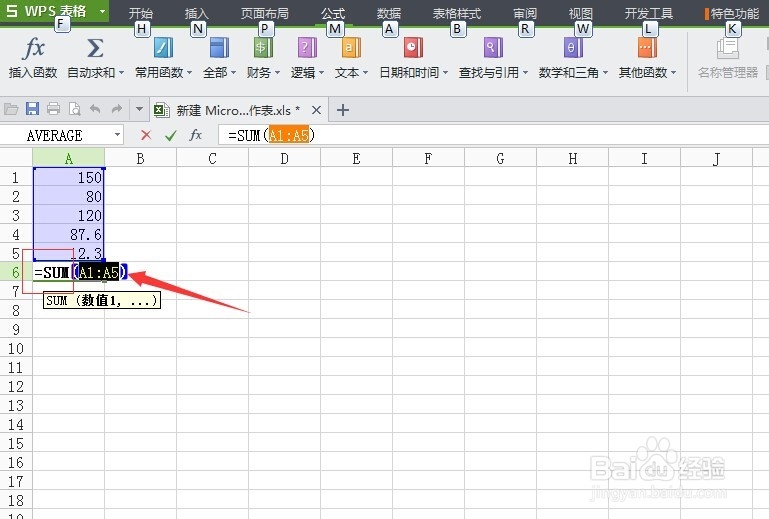The image size is (769, 519).
Task: Expand the 全部 dropdown arrow
Action: click(x=233, y=73)
